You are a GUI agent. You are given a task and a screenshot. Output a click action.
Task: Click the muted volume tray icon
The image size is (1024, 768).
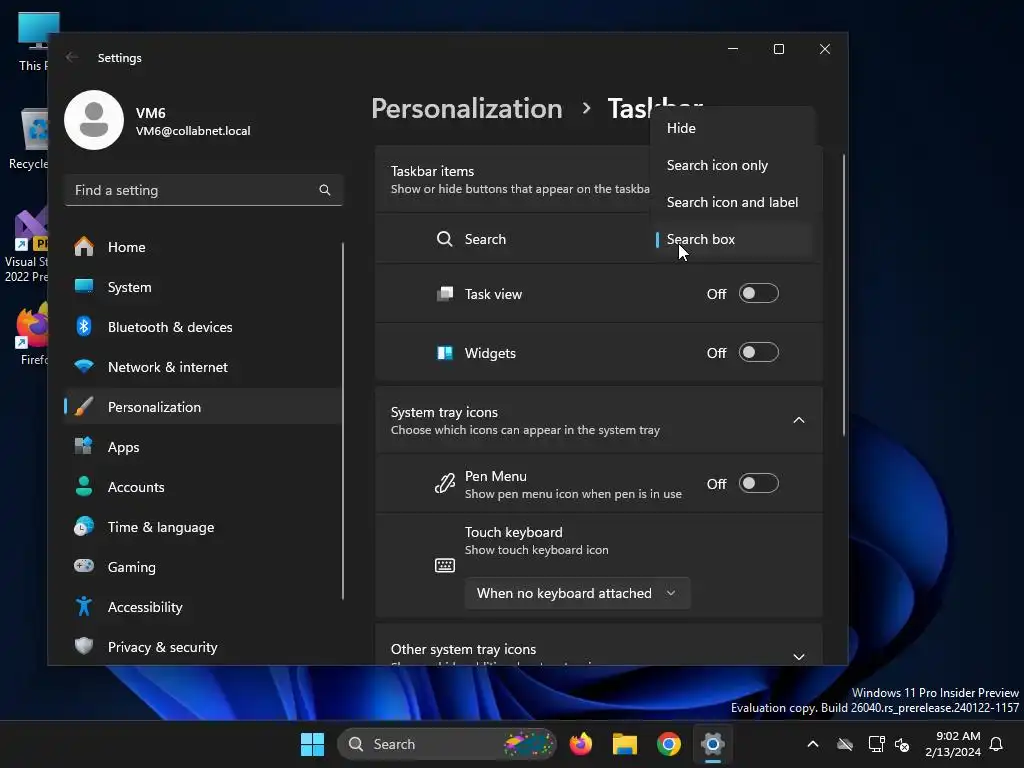point(903,744)
